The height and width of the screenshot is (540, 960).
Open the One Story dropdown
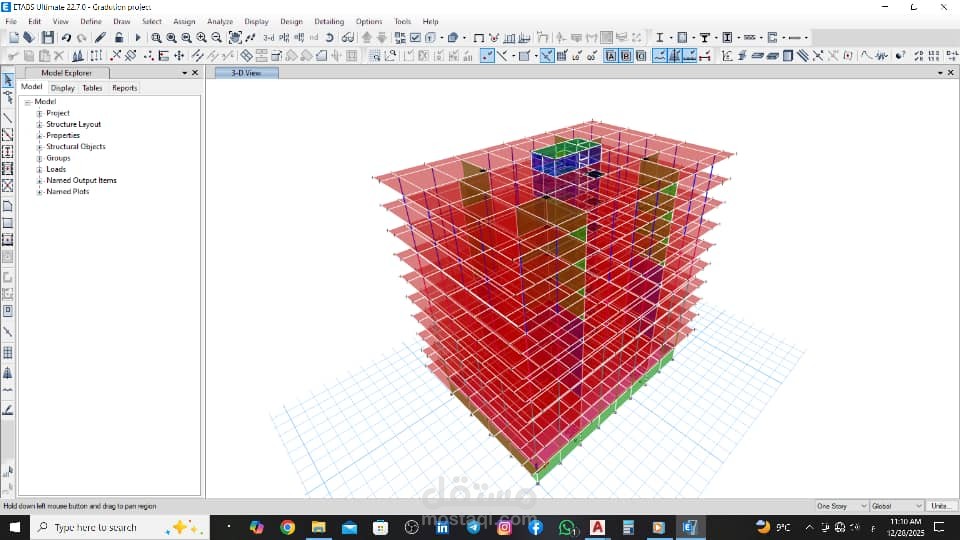841,506
